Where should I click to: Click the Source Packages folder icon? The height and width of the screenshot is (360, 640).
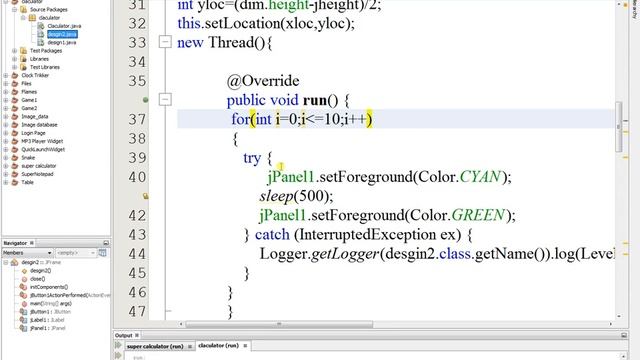24,9
